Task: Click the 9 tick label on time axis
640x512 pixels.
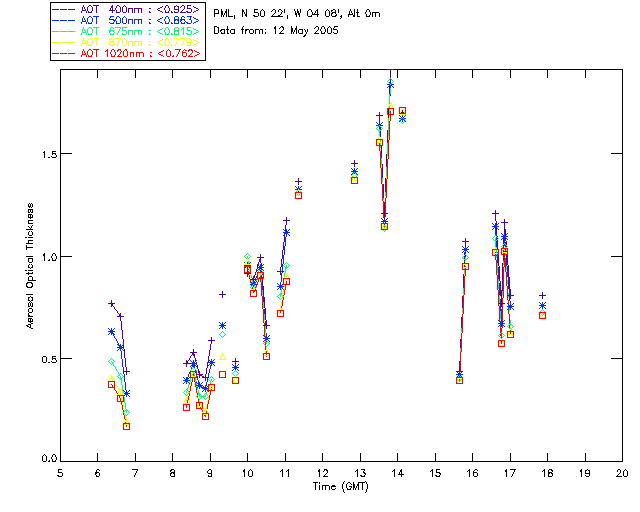Action: (x=210, y=471)
